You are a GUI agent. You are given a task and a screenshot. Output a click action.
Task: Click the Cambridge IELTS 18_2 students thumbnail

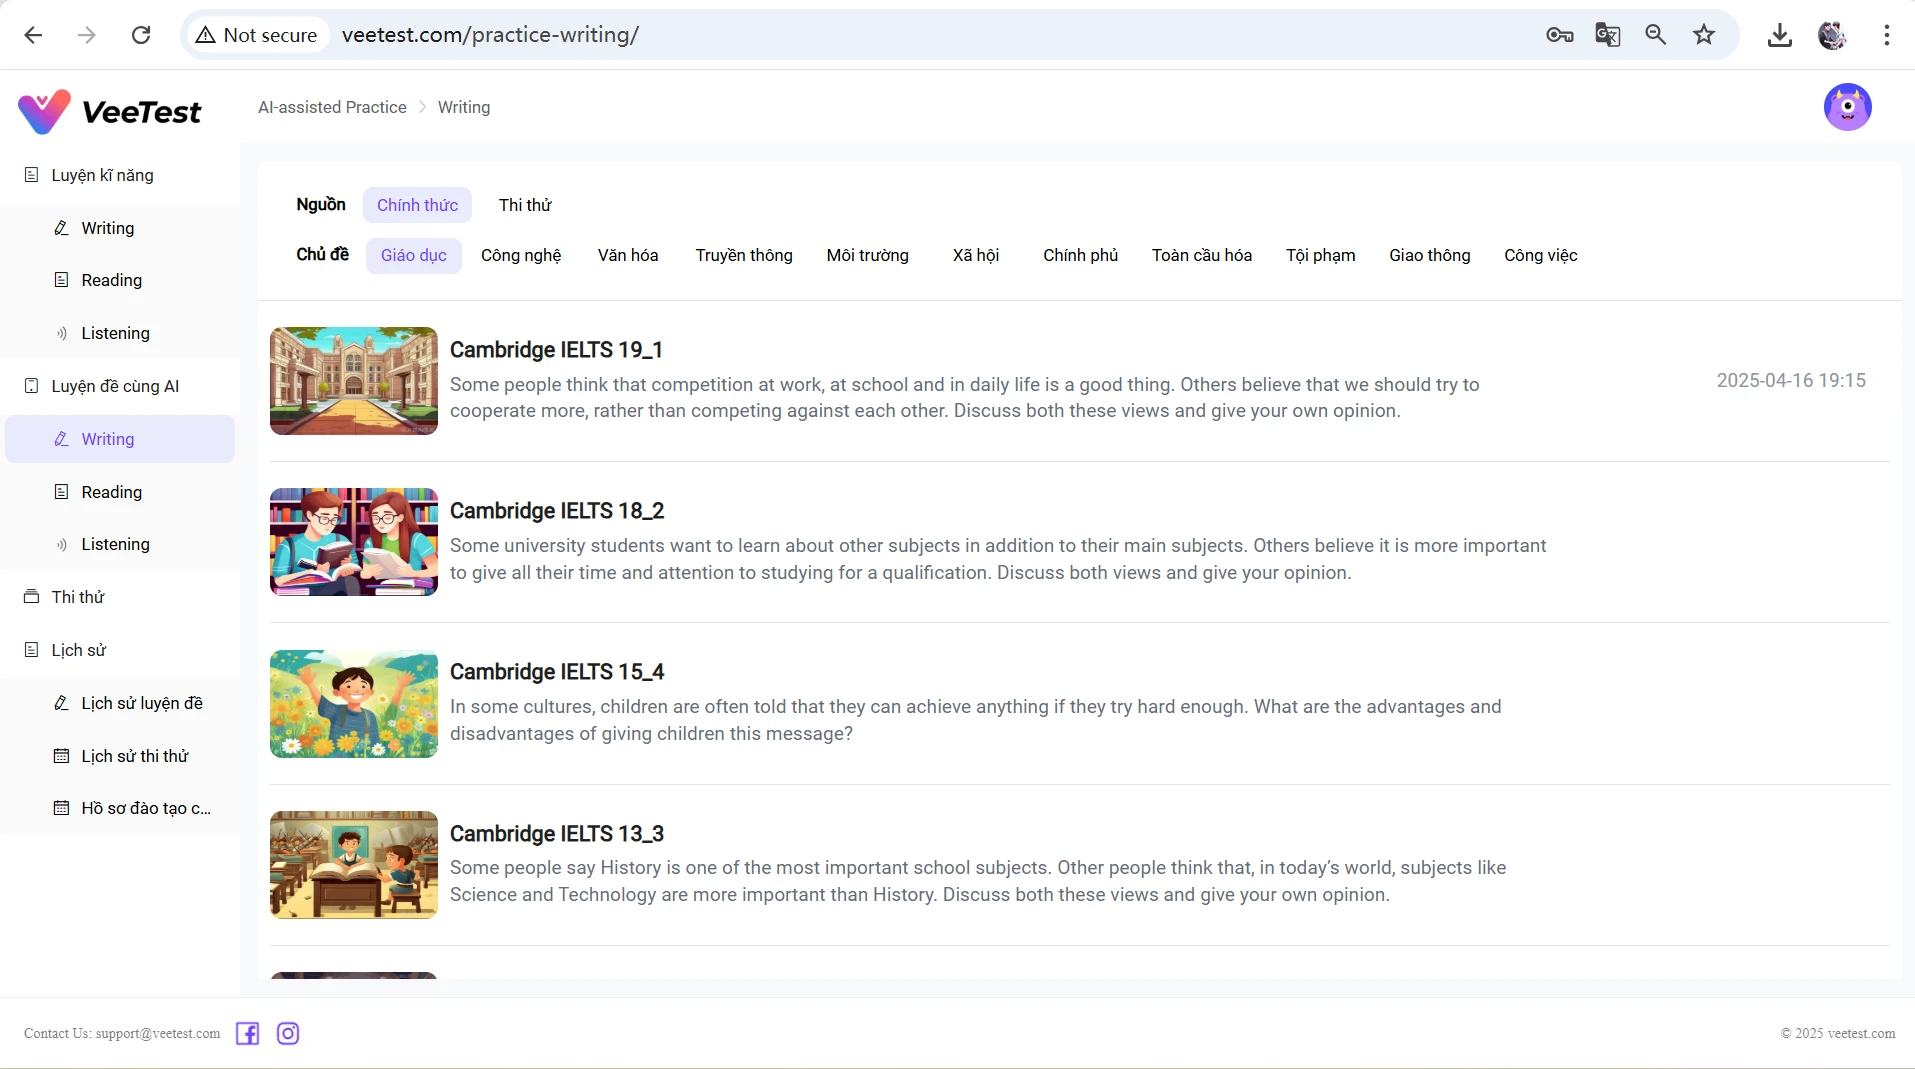[x=354, y=542]
